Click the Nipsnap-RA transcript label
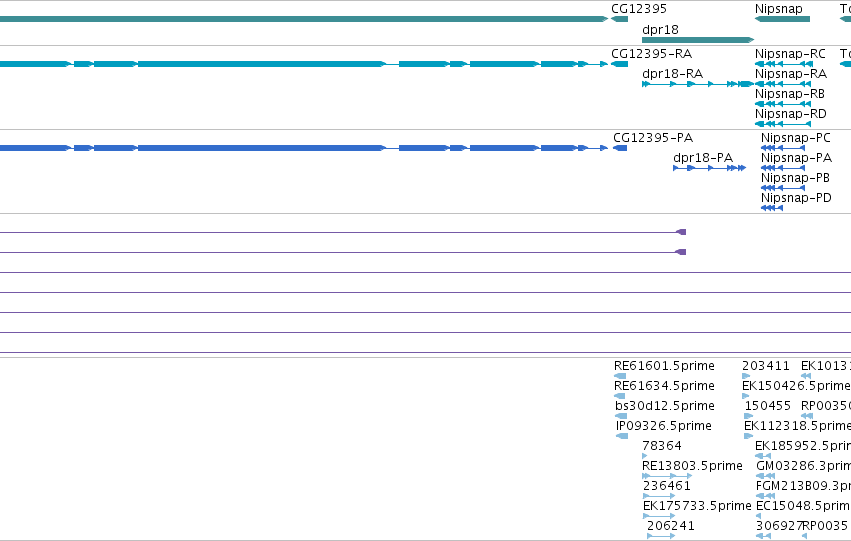Image resolution: width=851 pixels, height=541 pixels. coord(791,74)
